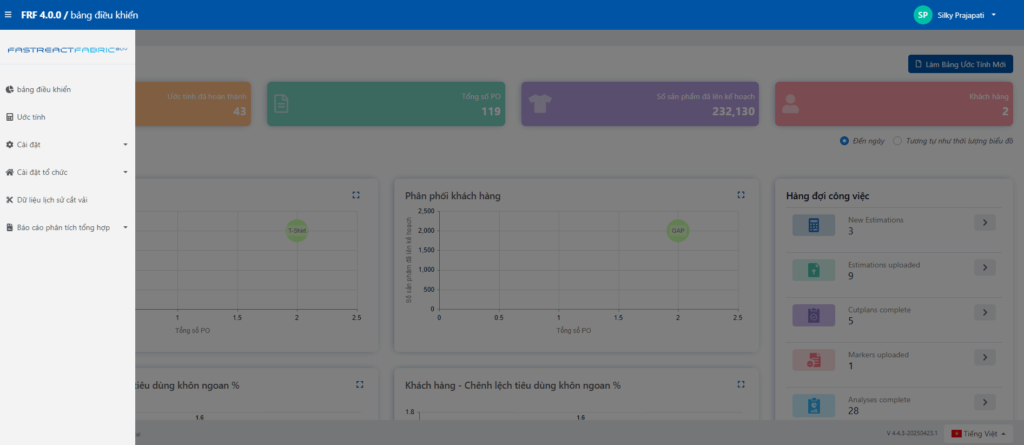This screenshot has width=1024, height=445.
Task: Click Làm Bảng Ước Tính Mới button
Action: coord(960,64)
